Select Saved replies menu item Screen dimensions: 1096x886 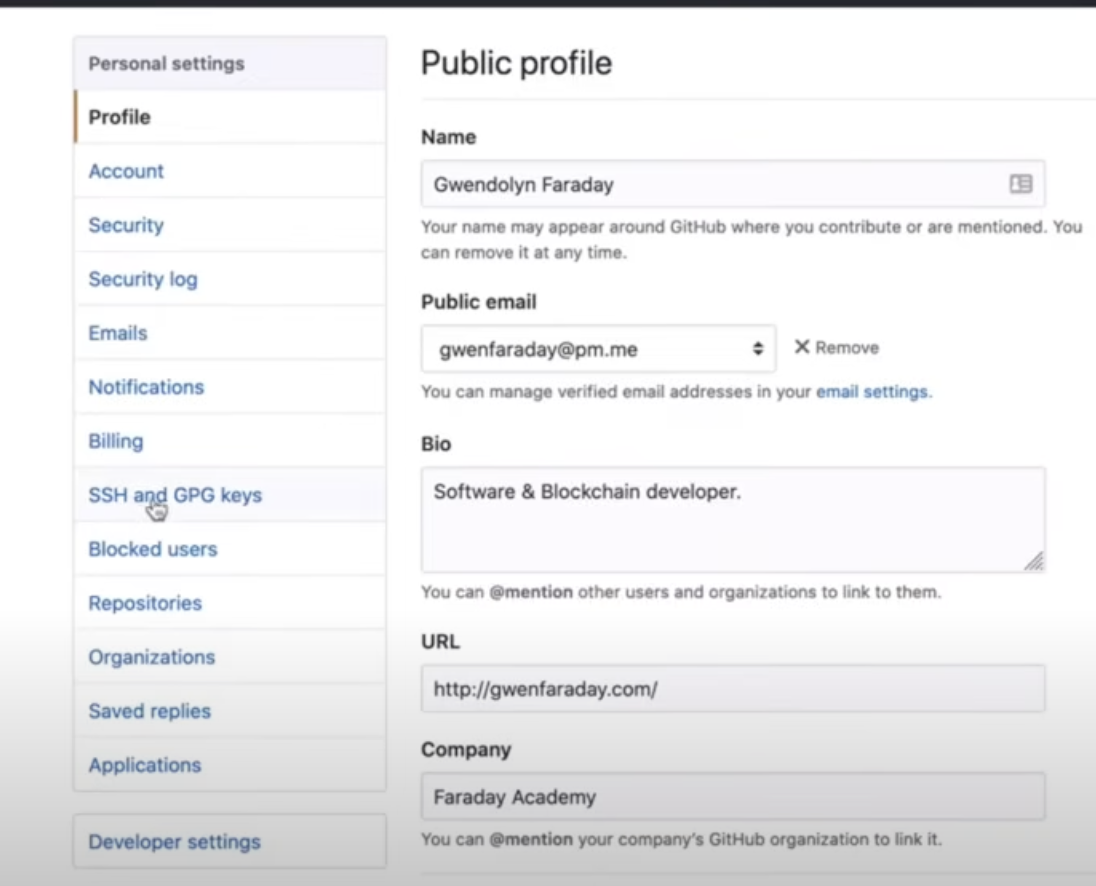[150, 711]
